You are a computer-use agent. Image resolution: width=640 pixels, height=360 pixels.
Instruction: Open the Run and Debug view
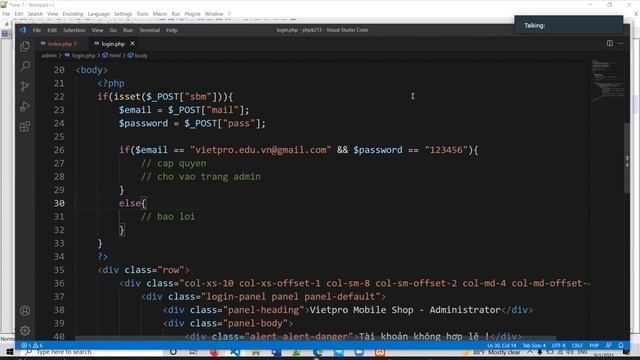25,106
